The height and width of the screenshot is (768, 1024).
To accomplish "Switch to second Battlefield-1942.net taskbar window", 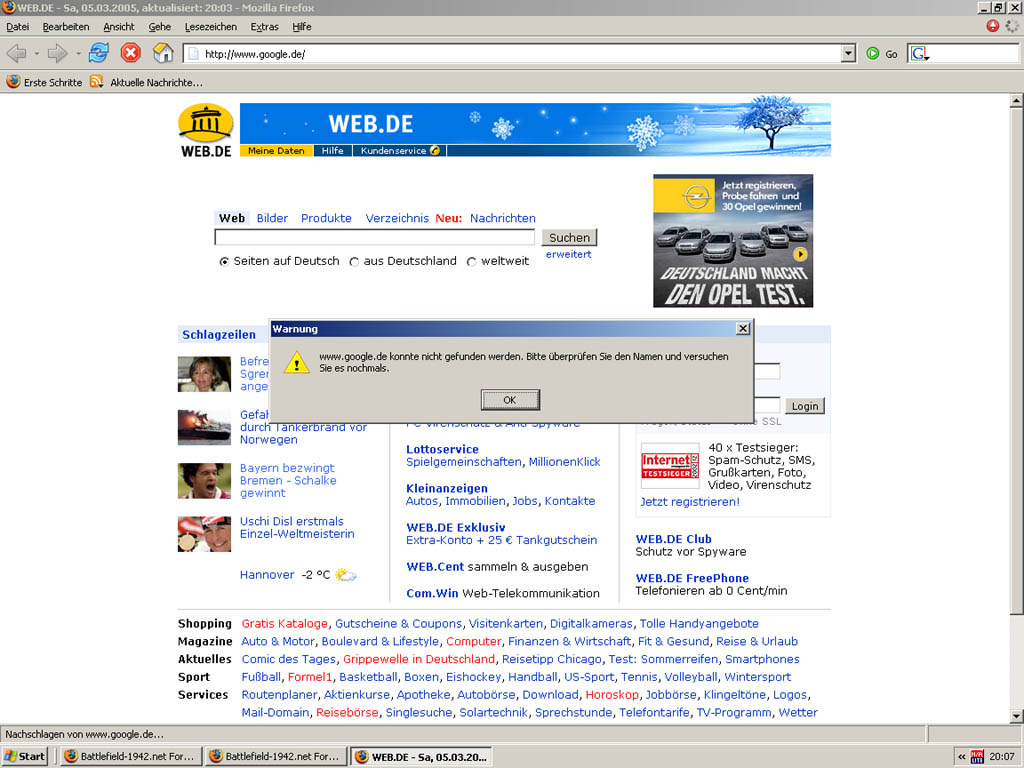I will (276, 756).
